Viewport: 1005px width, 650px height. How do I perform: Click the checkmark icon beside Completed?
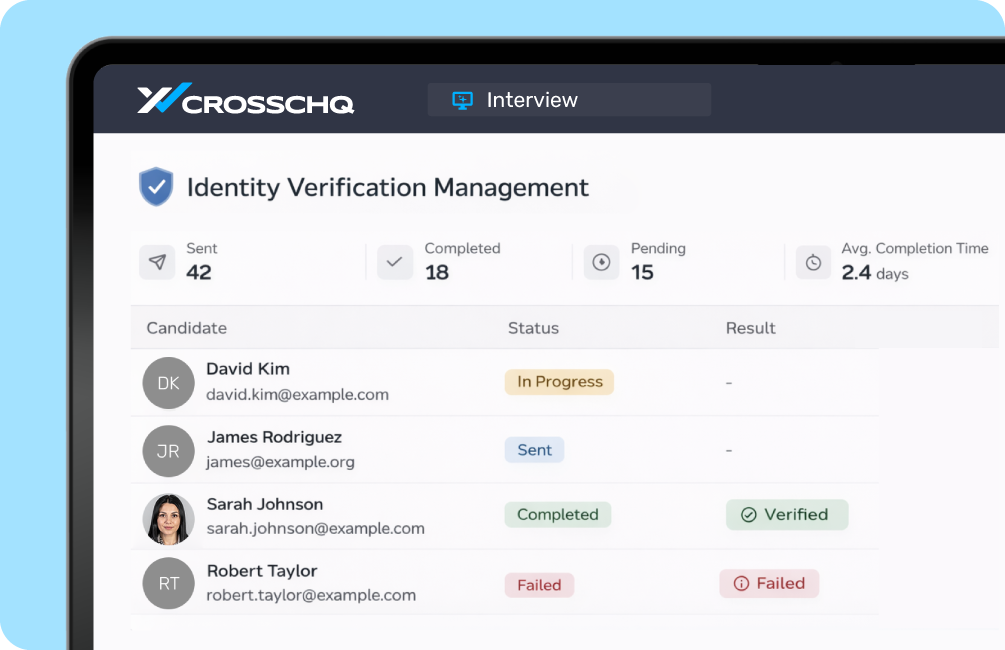394,262
